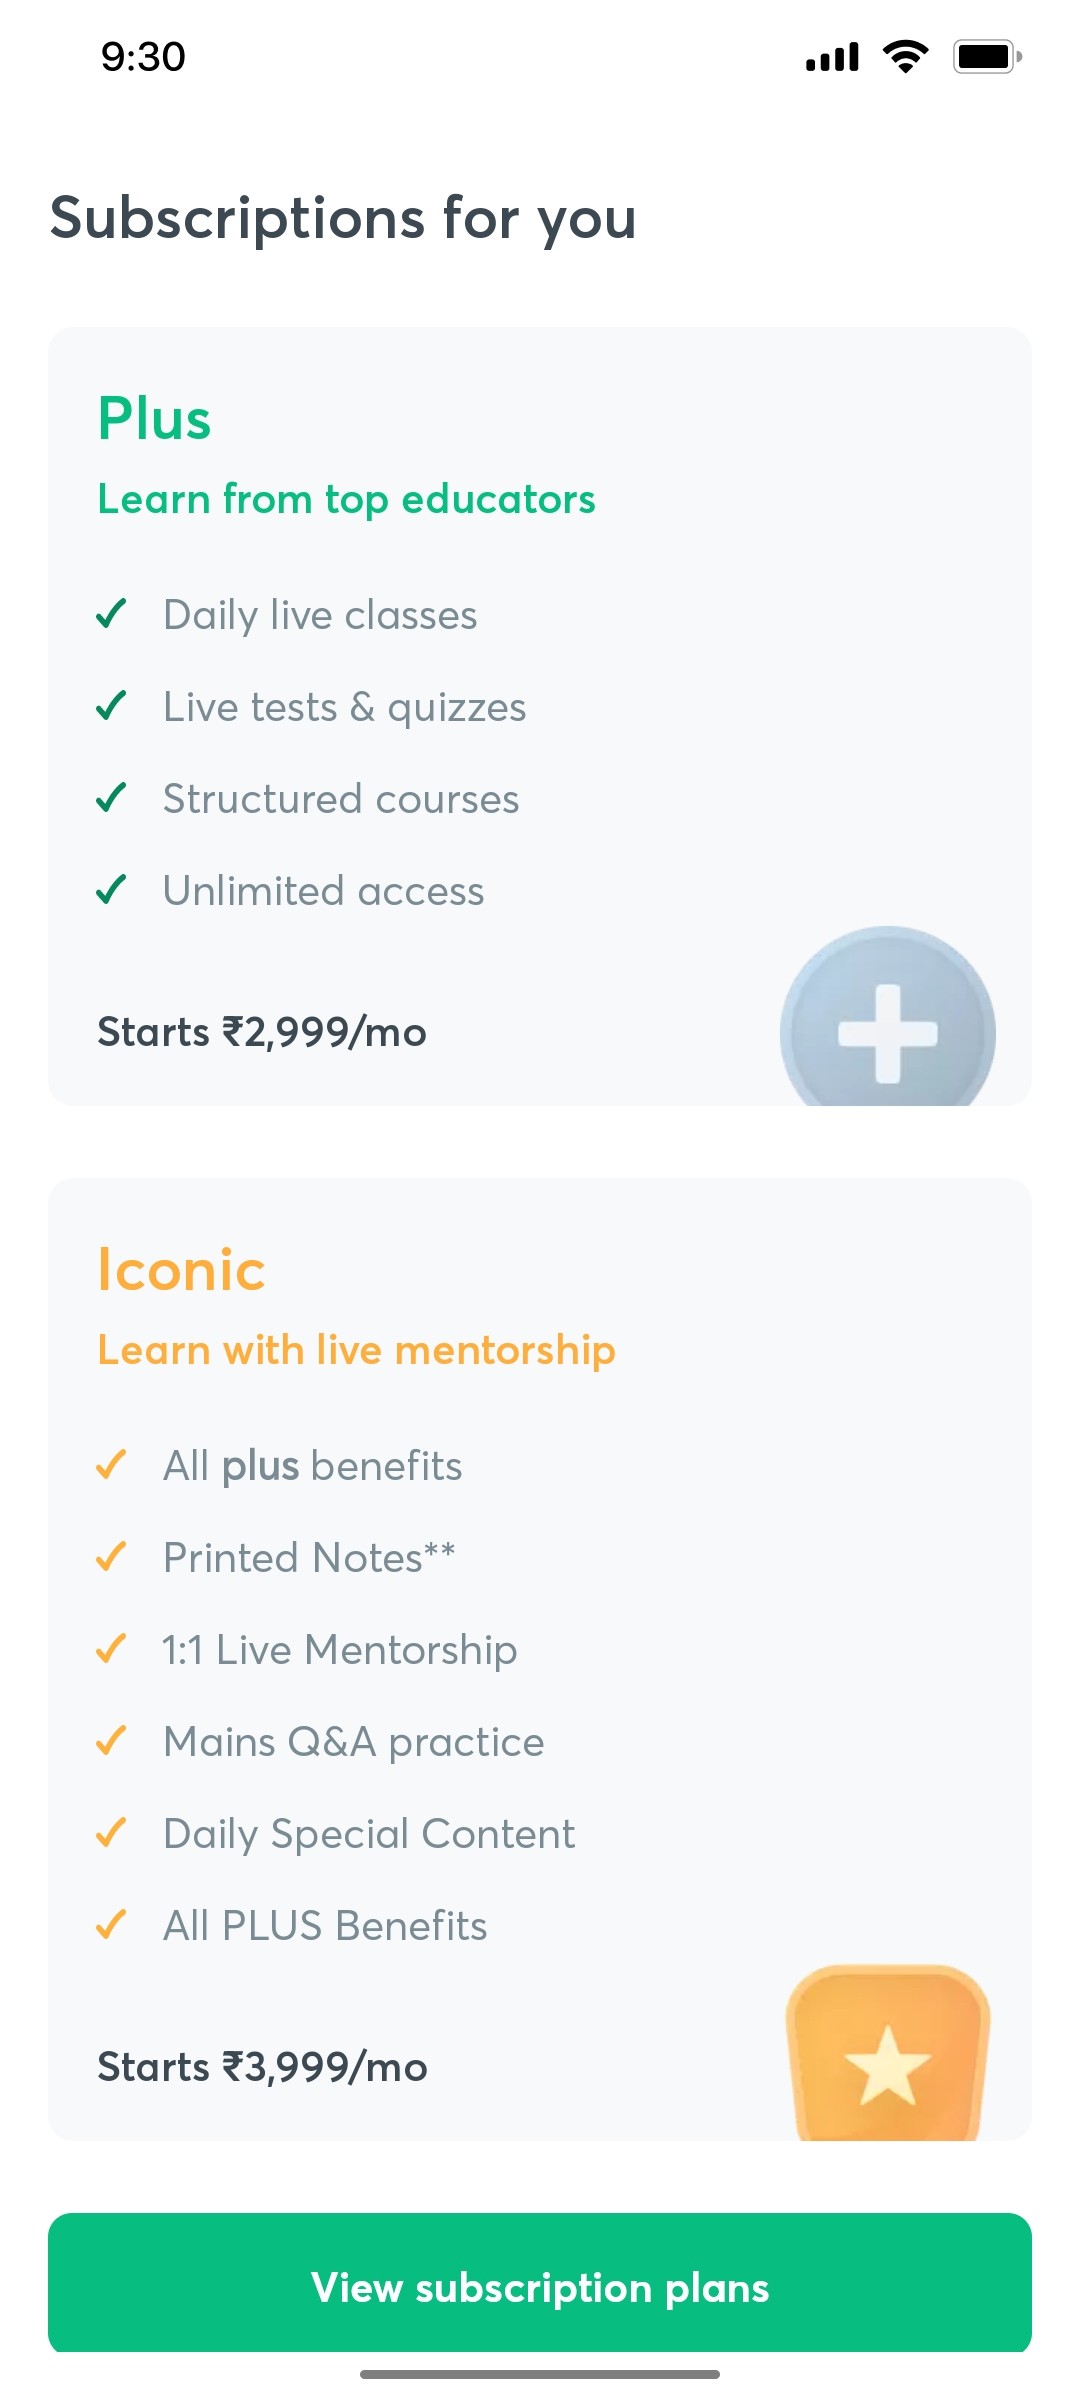The image size is (1080, 2400).
Task: Click the checkmark beside 1:1 Live Mentorship
Action: 110,1649
